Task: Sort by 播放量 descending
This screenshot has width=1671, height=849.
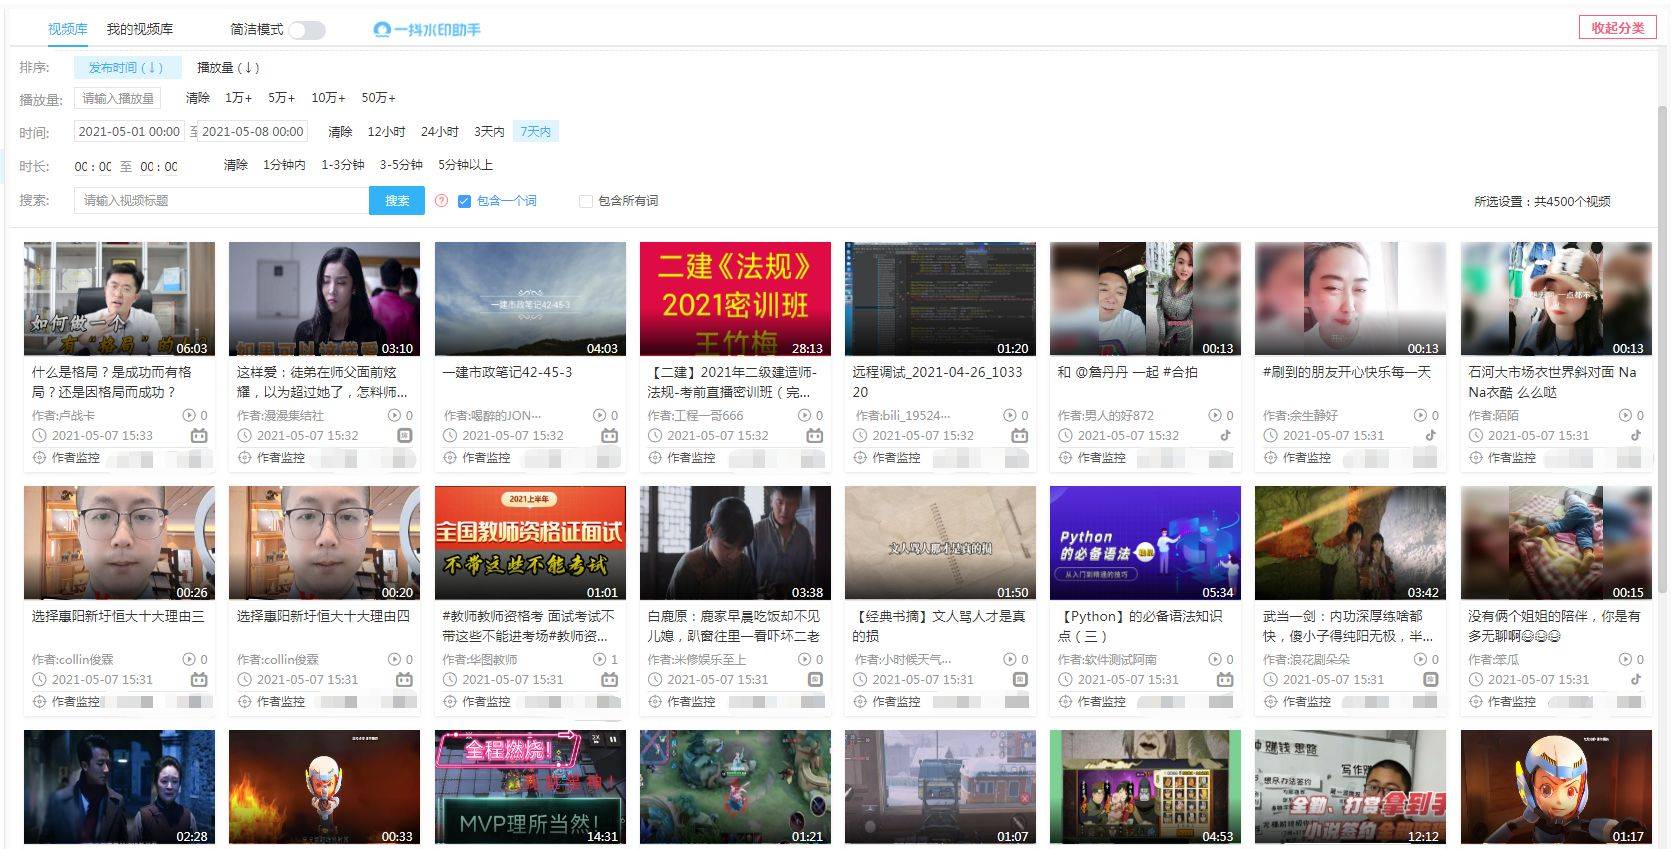Action: [x=228, y=68]
